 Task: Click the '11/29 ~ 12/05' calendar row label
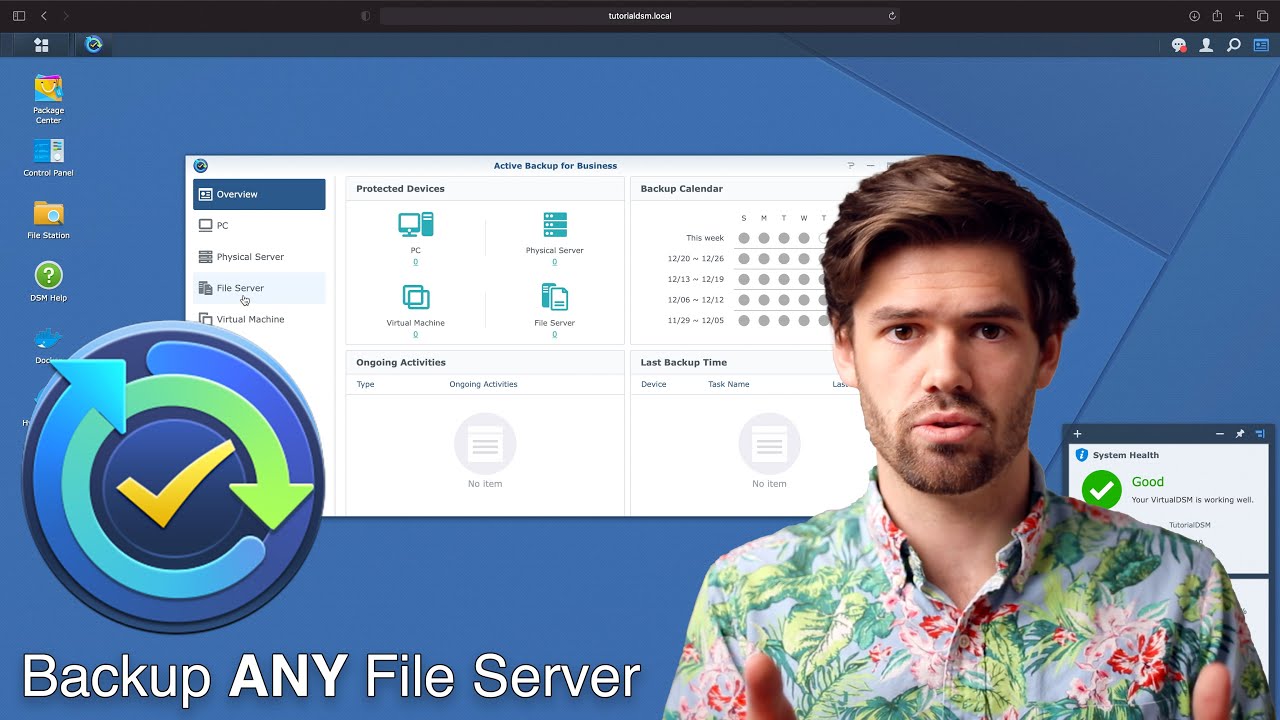pyautogui.click(x=696, y=320)
